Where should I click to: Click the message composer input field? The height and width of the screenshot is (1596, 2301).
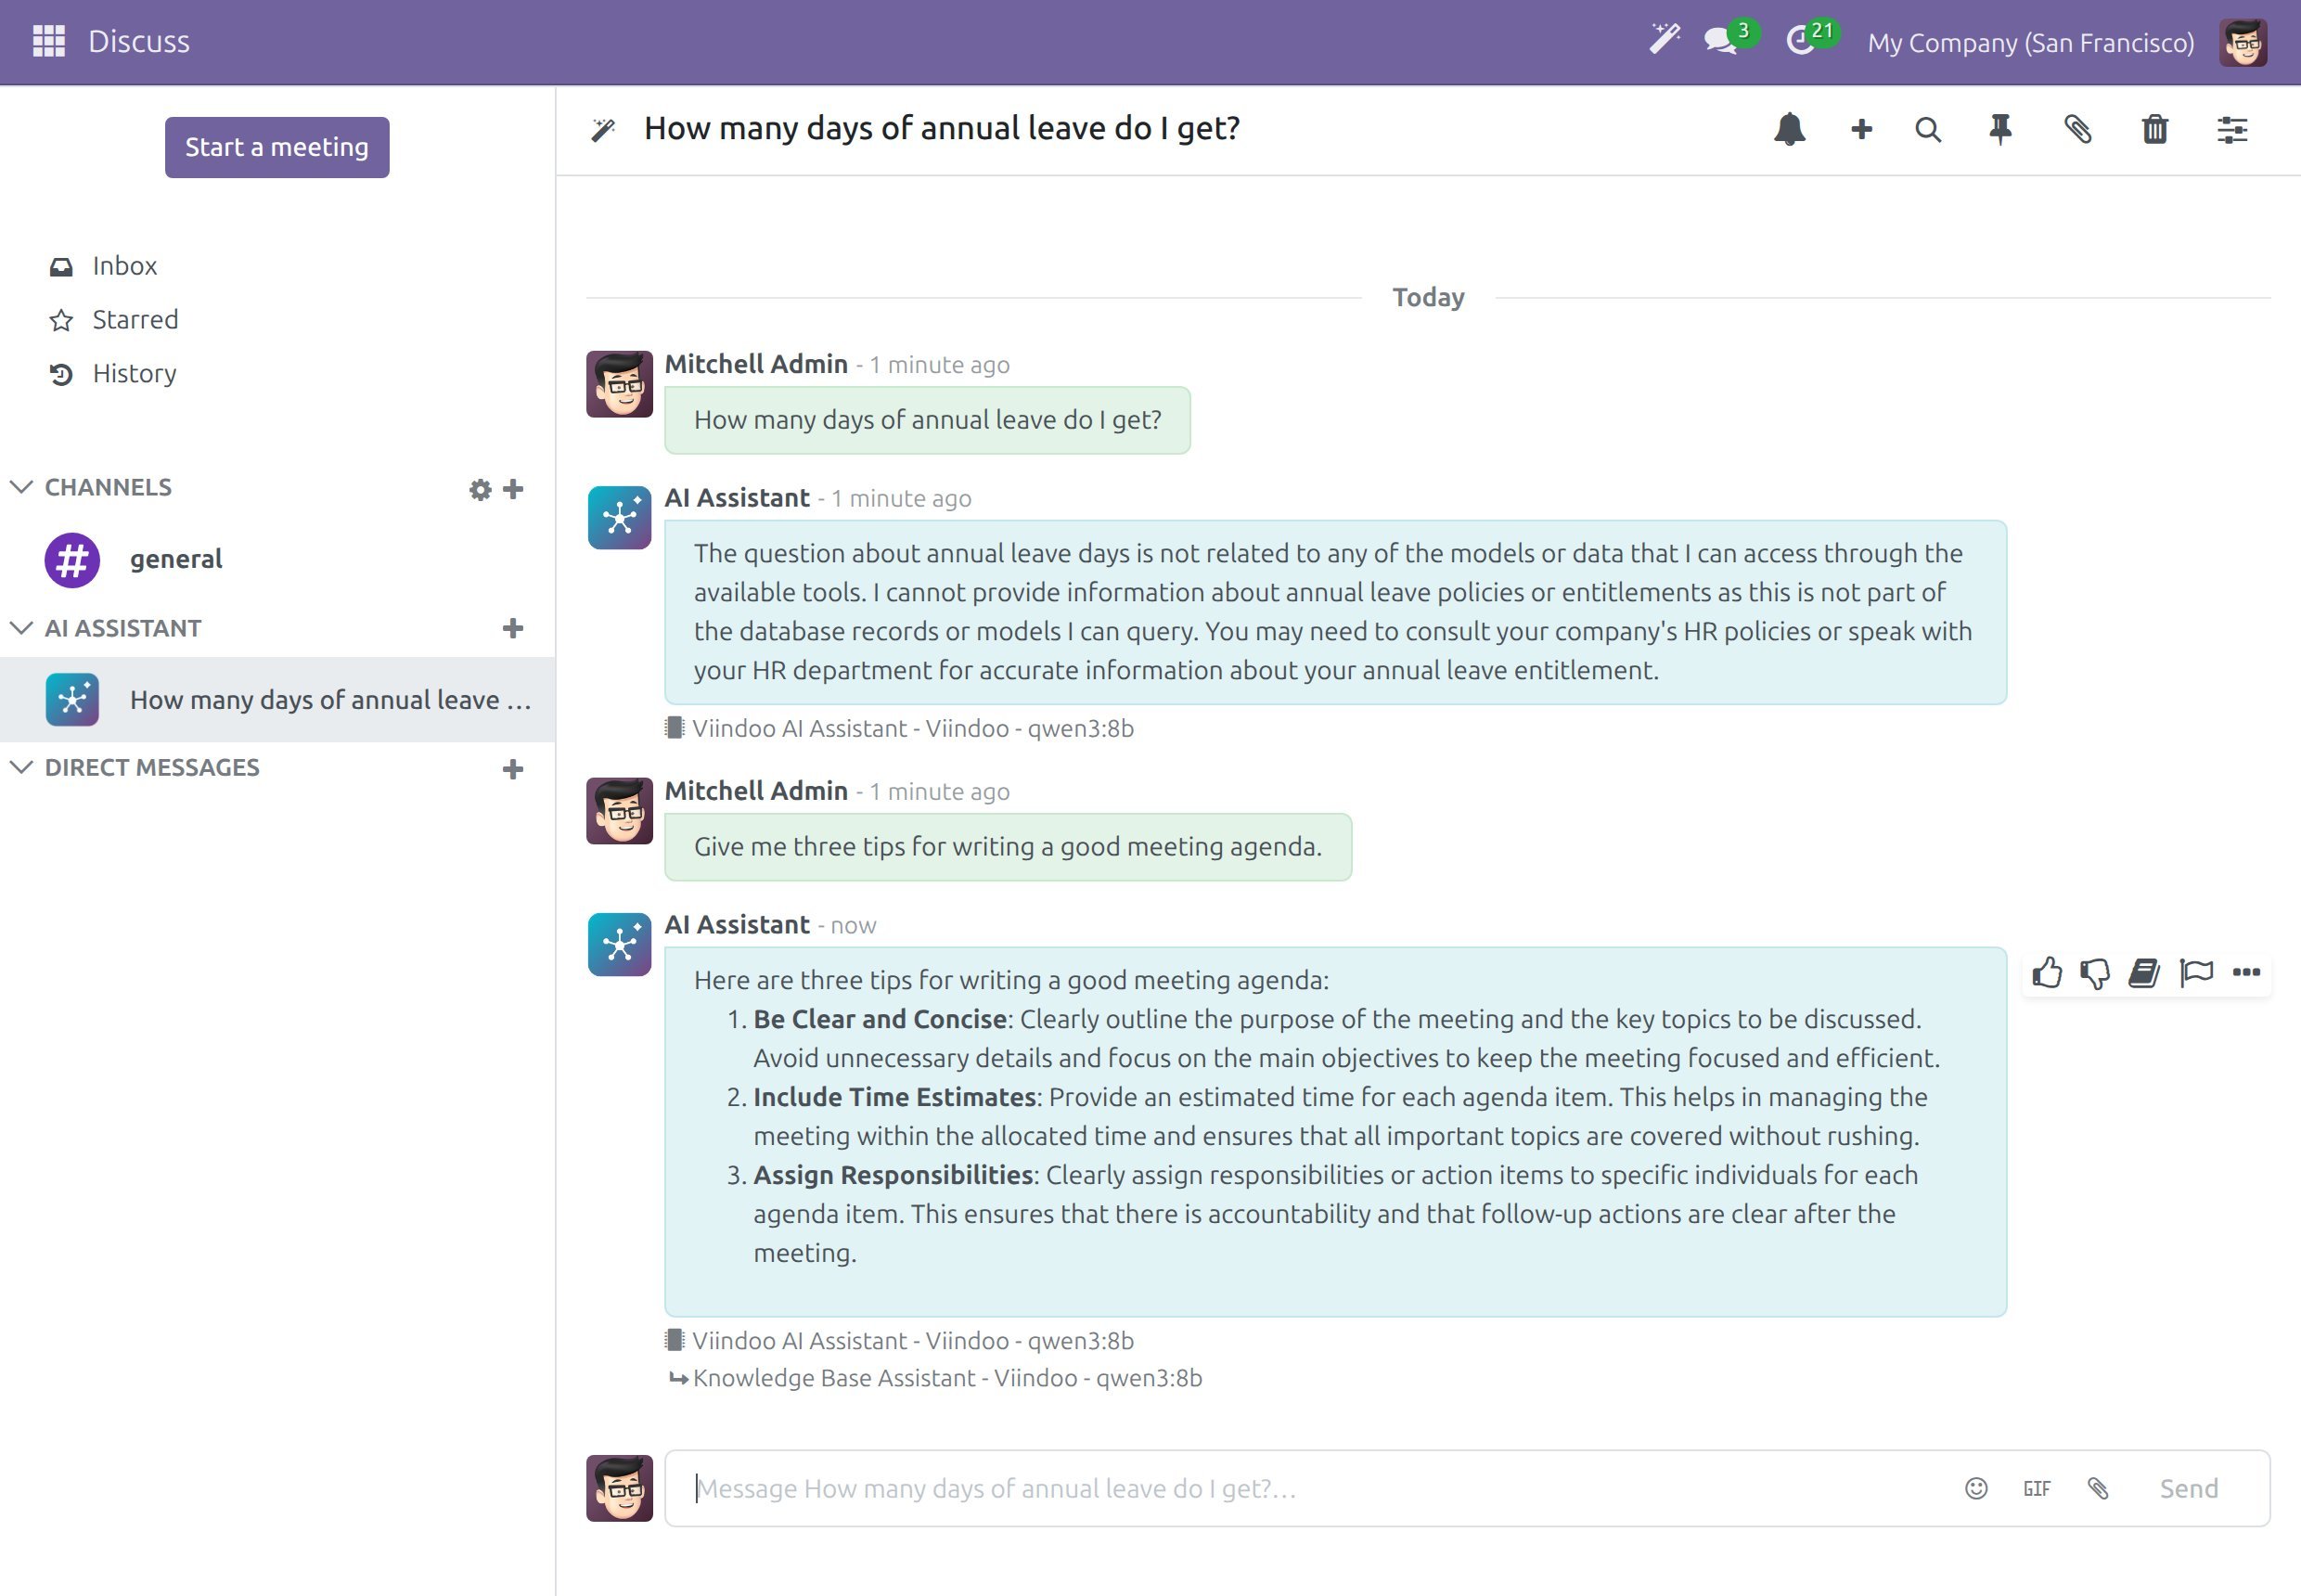click(x=1310, y=1489)
